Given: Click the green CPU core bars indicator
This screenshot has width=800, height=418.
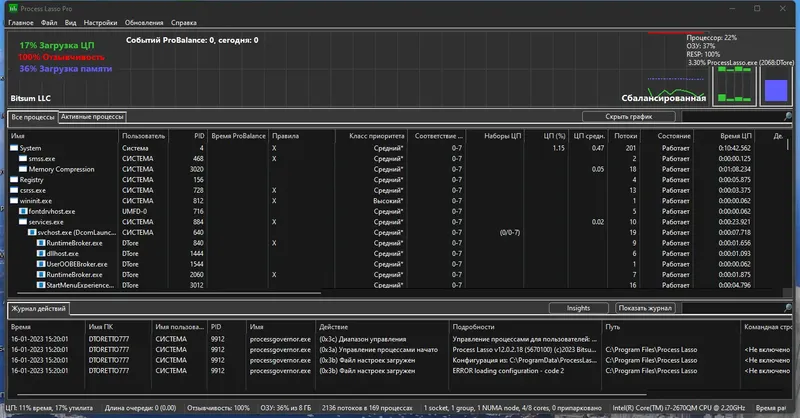Looking at the screenshot, I should (x=734, y=84).
